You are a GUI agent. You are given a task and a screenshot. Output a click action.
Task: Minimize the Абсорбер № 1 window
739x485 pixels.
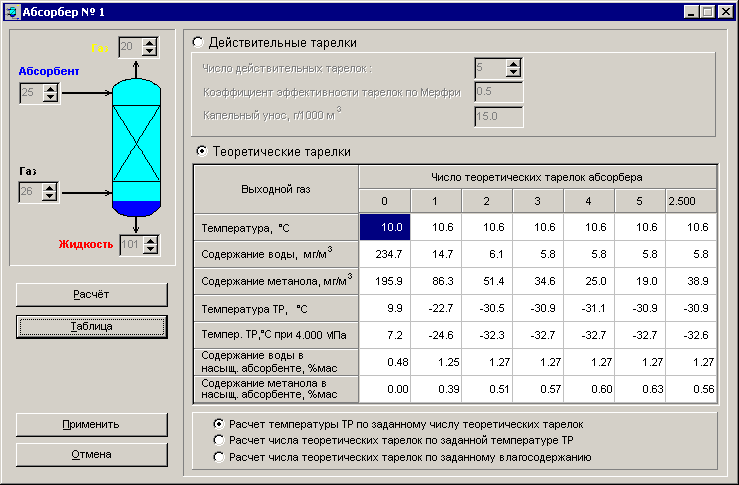point(691,12)
